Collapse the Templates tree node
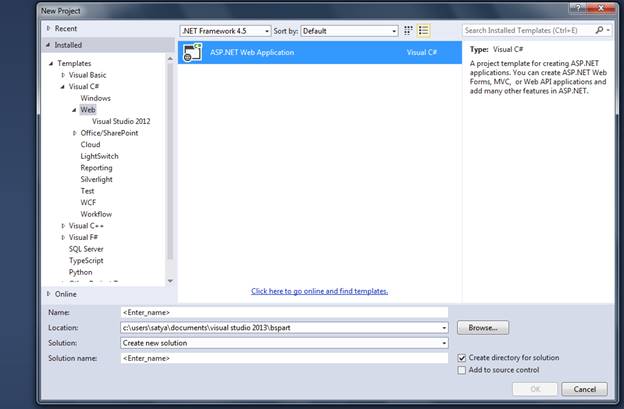 (51, 64)
